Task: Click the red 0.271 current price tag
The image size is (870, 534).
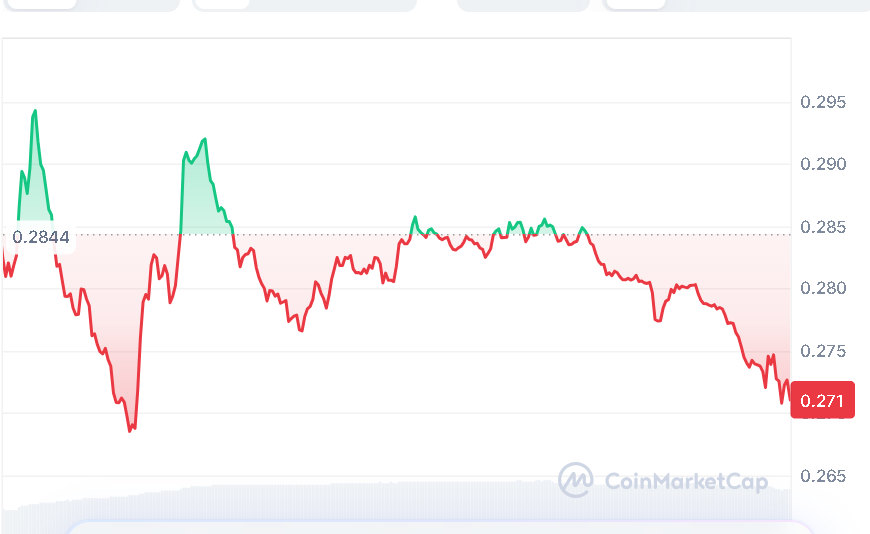Action: [x=822, y=400]
